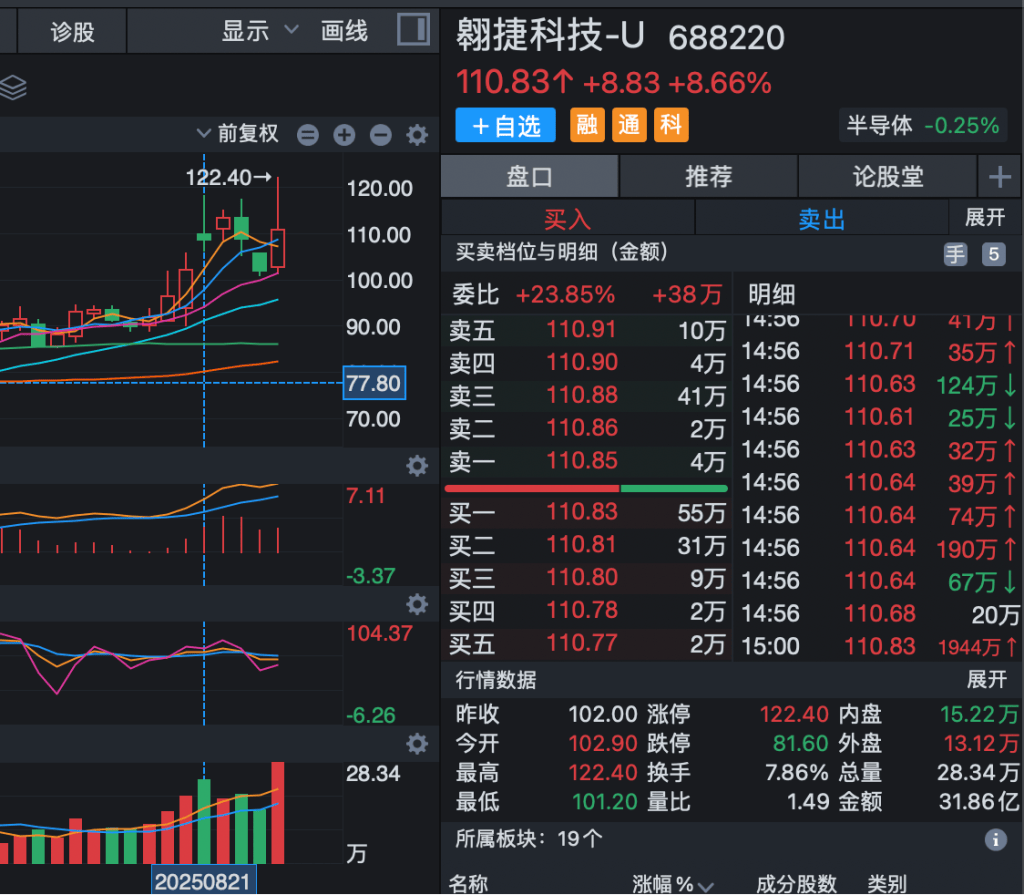The height and width of the screenshot is (895, 1024).
Task: Open volume panel settings gear
Action: pos(417,743)
